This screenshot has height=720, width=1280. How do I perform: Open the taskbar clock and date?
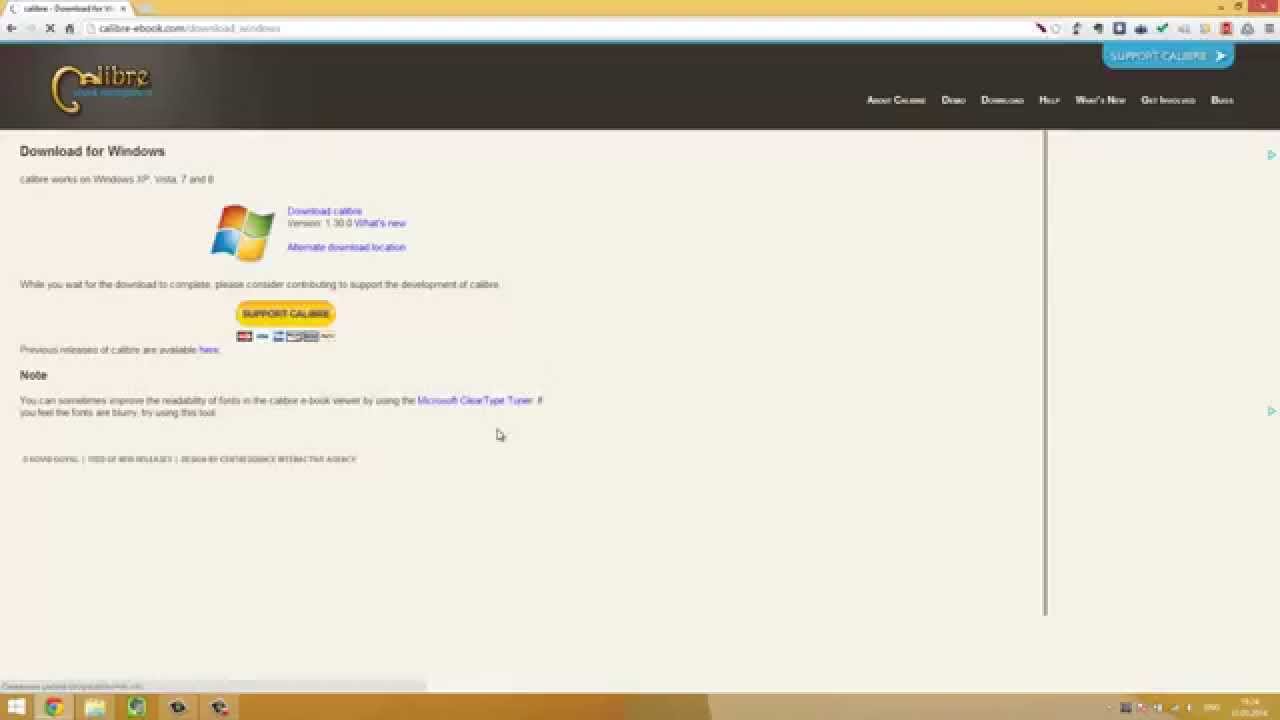1250,708
